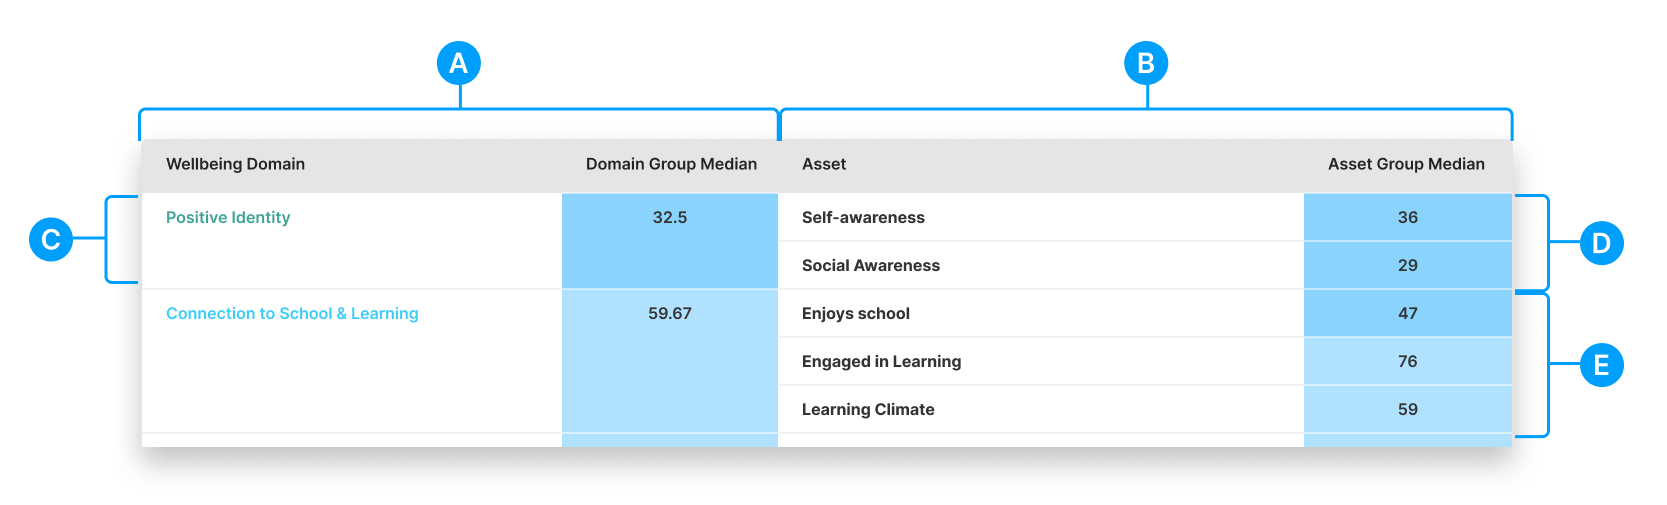This screenshot has height=505, width=1667.
Task: Click the Asset column header
Action: click(824, 164)
